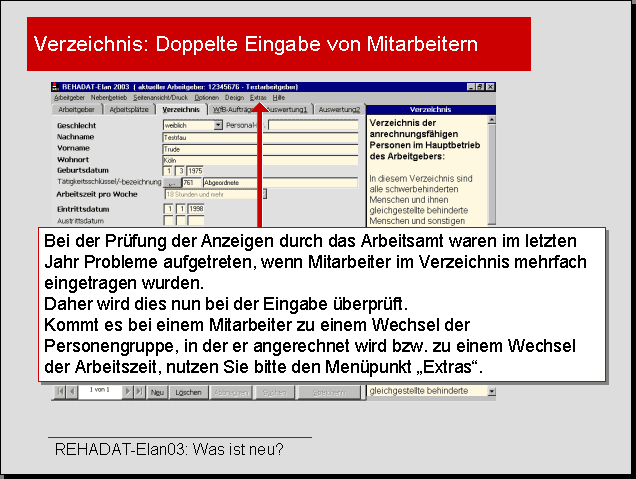
Task: Open the Geschlecht dropdown showing weiblich
Action: point(218,125)
